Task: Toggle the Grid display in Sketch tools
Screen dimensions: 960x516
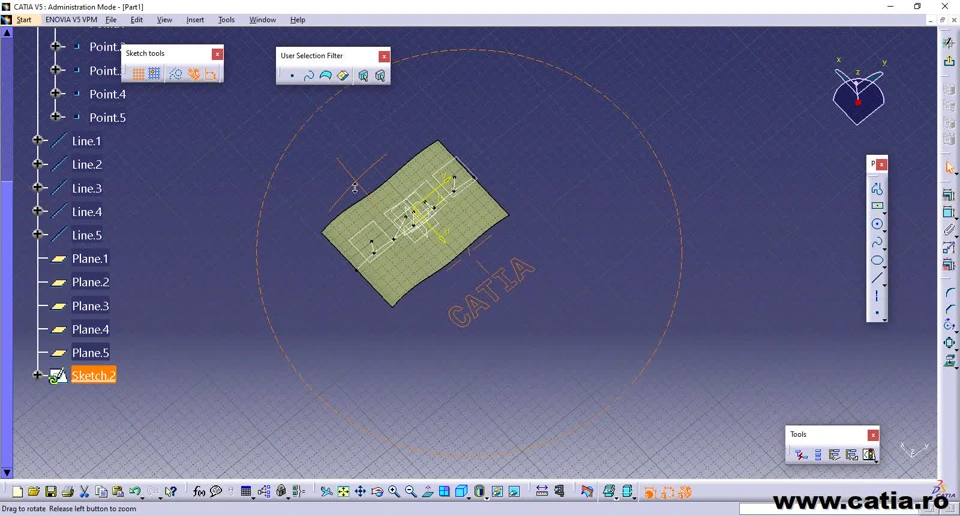Action: pyautogui.click(x=138, y=74)
